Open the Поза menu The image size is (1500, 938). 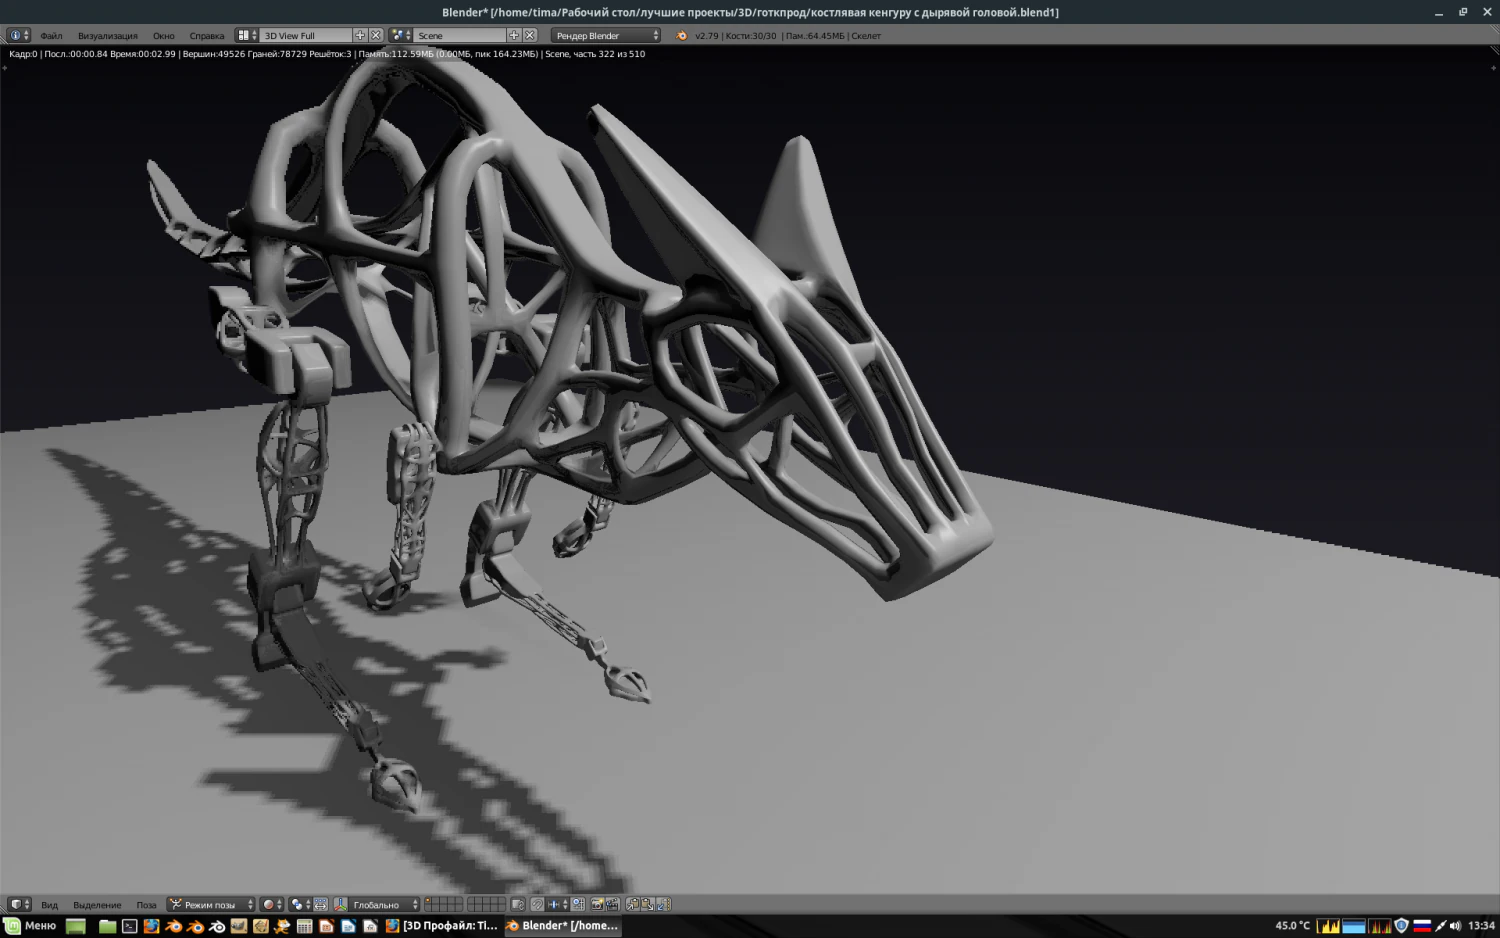point(146,905)
